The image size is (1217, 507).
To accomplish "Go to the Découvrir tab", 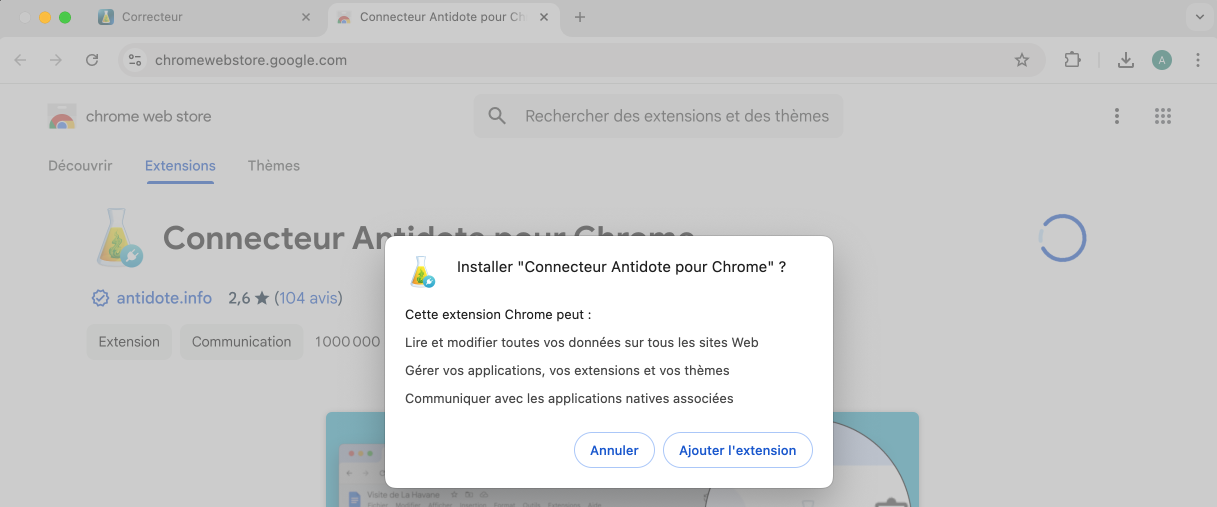I will pos(80,166).
